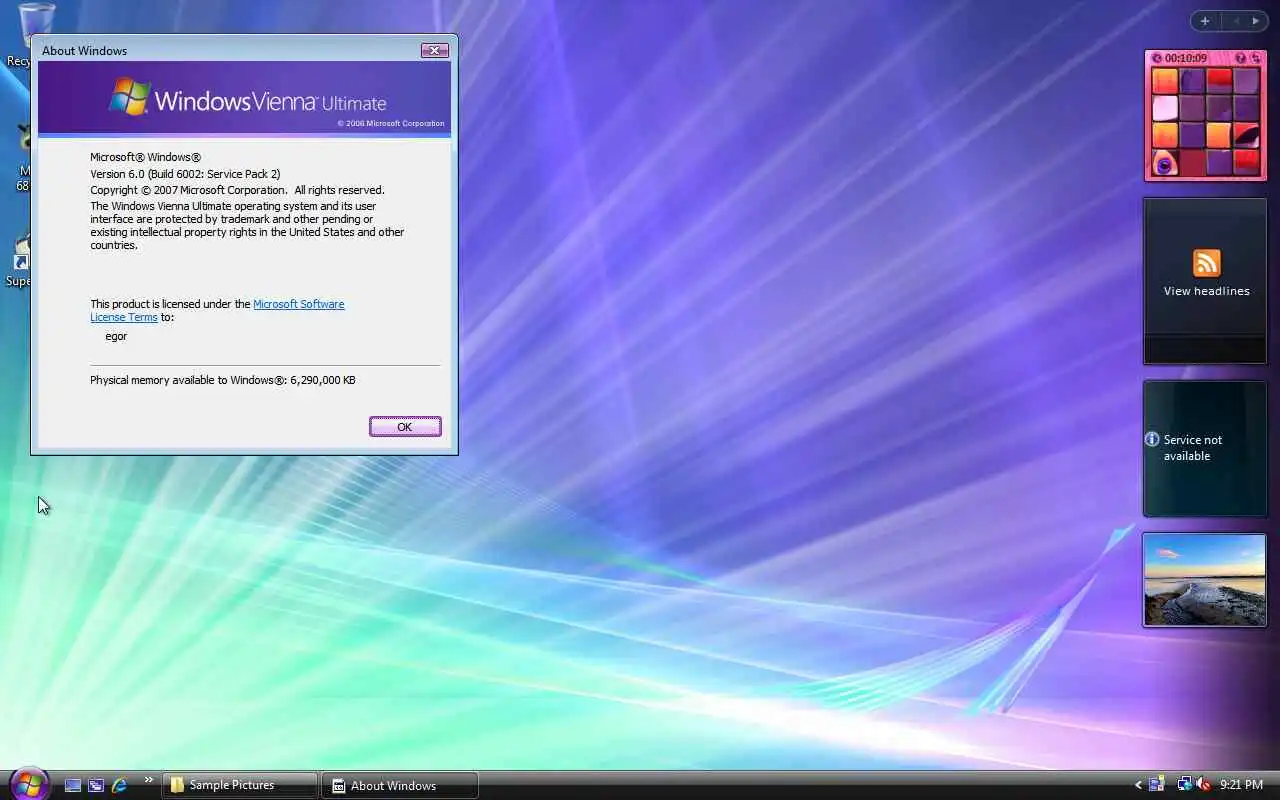Click Switch Between Windows quick launch icon
Image resolution: width=1280 pixels, height=800 pixels.
click(x=96, y=785)
